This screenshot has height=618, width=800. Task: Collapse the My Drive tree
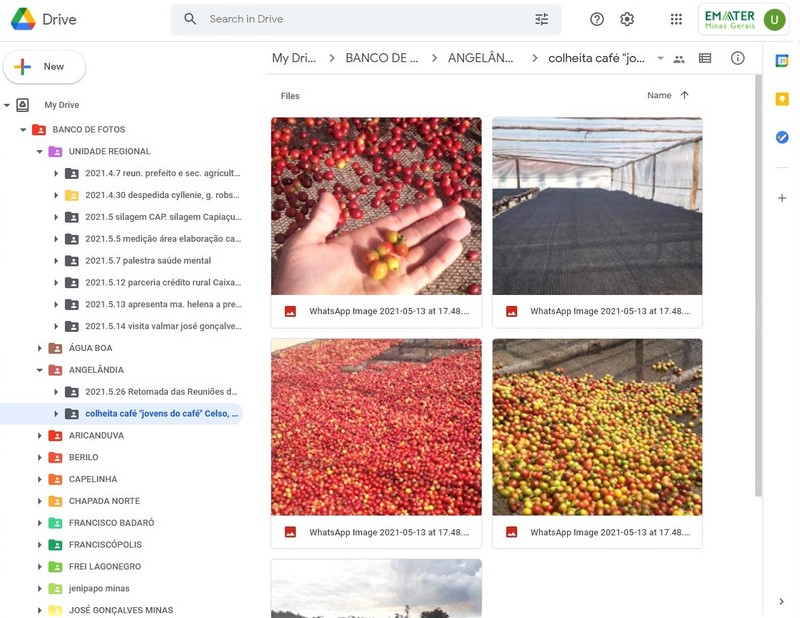pos(7,105)
